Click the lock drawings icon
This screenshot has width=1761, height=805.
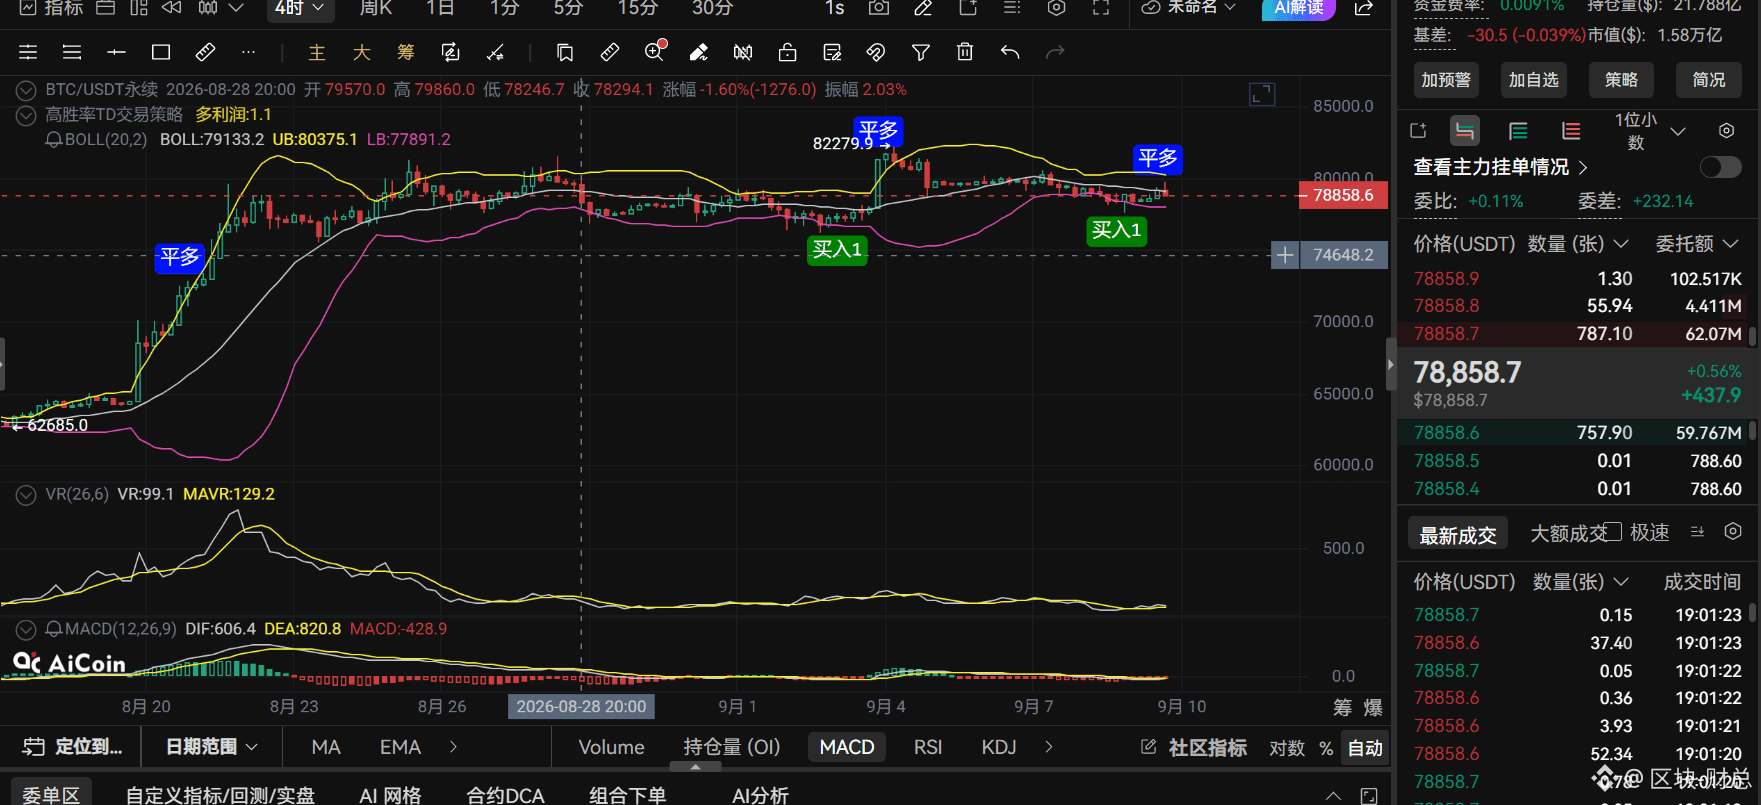coord(788,52)
